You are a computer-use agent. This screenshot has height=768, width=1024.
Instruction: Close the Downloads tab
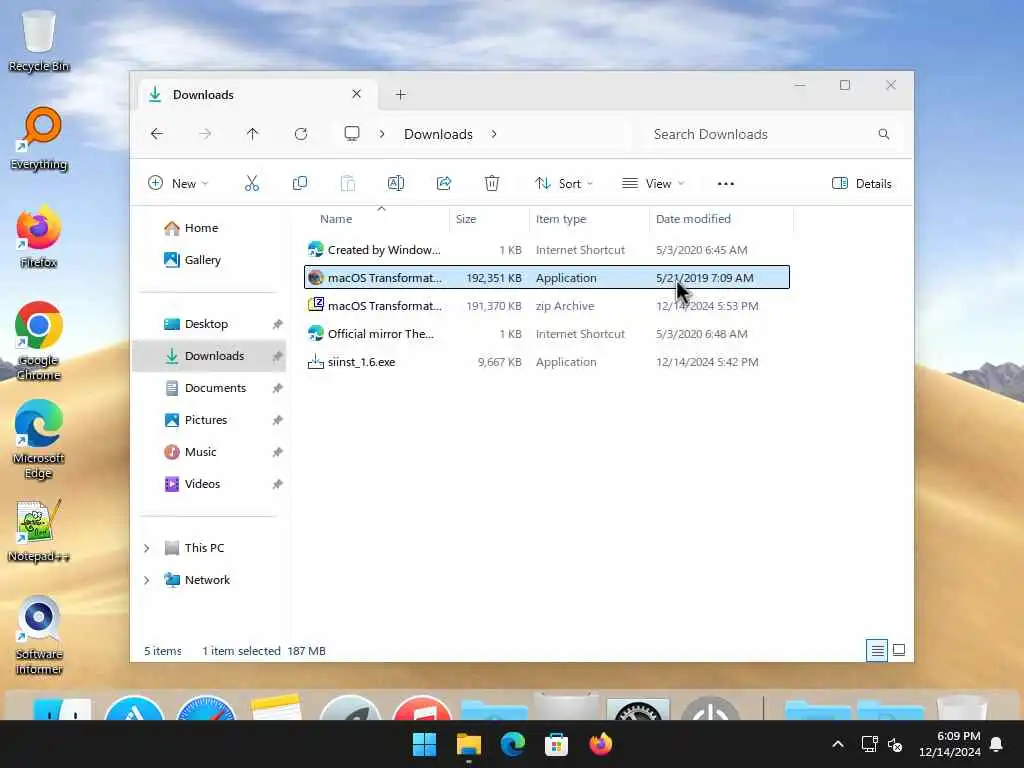tap(357, 94)
